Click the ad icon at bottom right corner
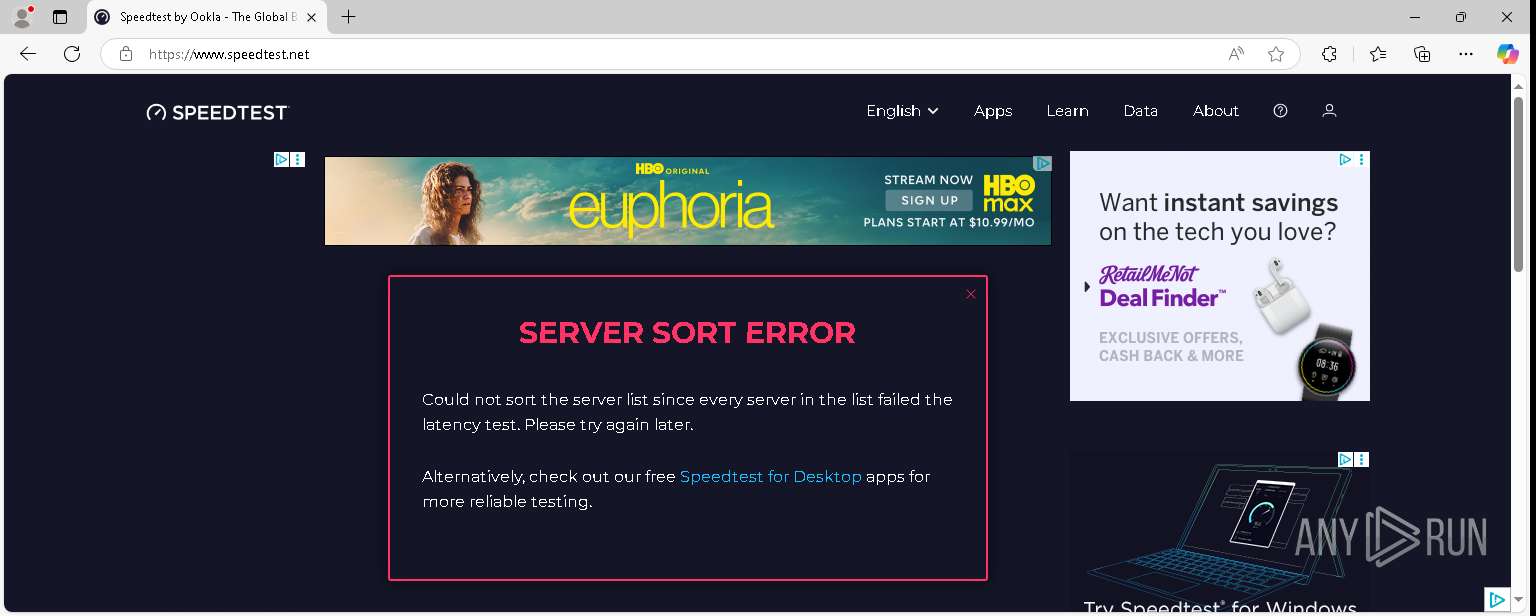1536x616 pixels. click(x=1496, y=599)
